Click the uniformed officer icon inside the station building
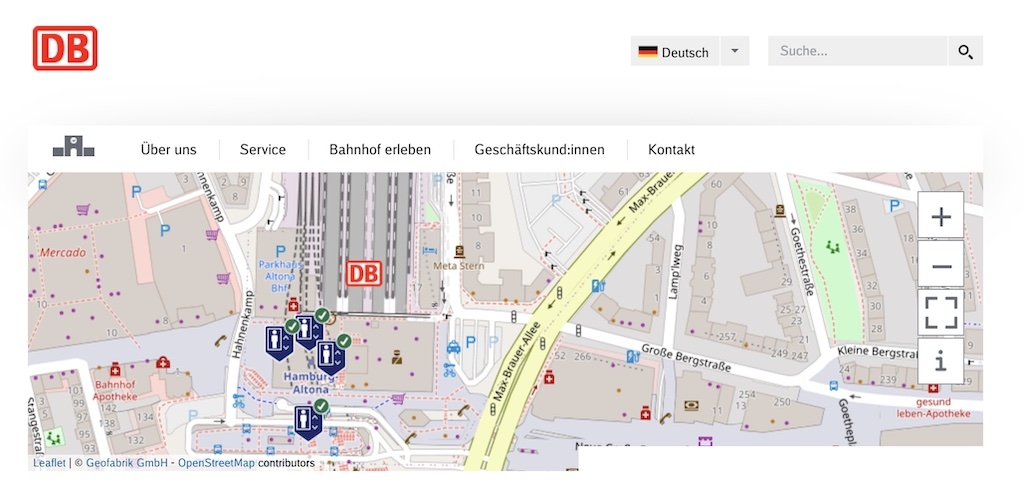1024x501 pixels. tap(396, 357)
